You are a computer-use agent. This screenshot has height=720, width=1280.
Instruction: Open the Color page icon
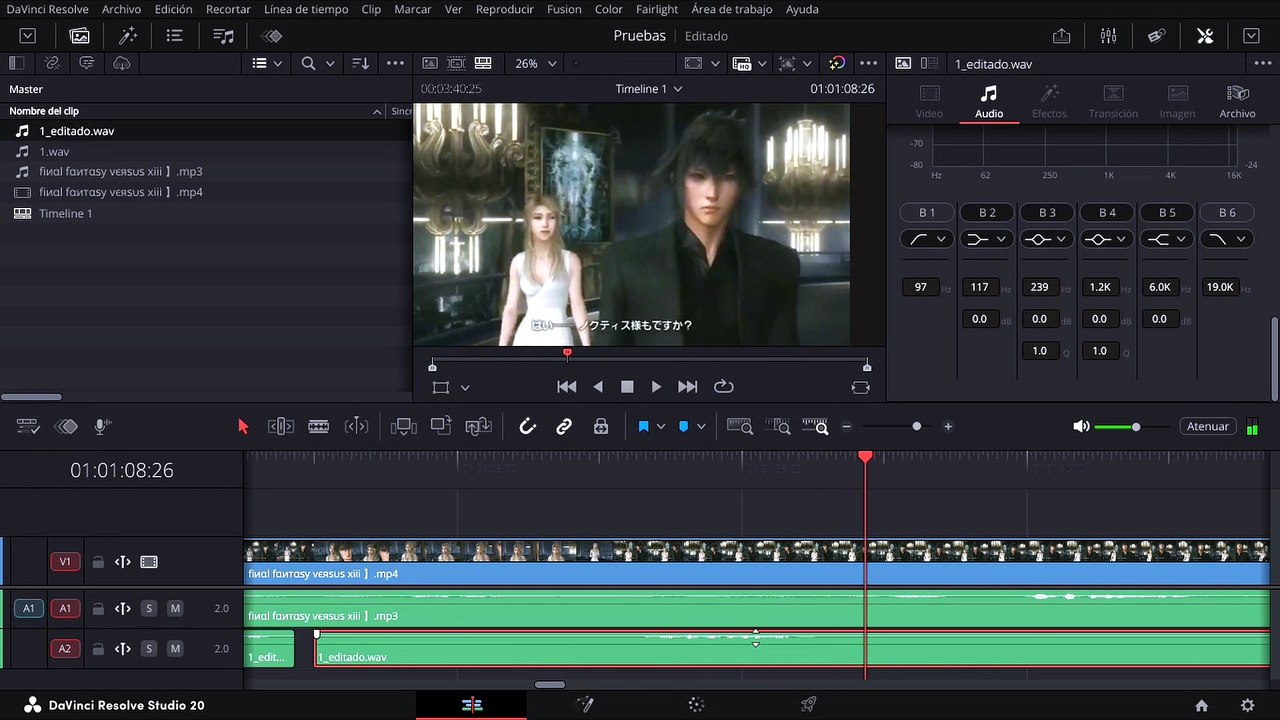[x=697, y=705]
